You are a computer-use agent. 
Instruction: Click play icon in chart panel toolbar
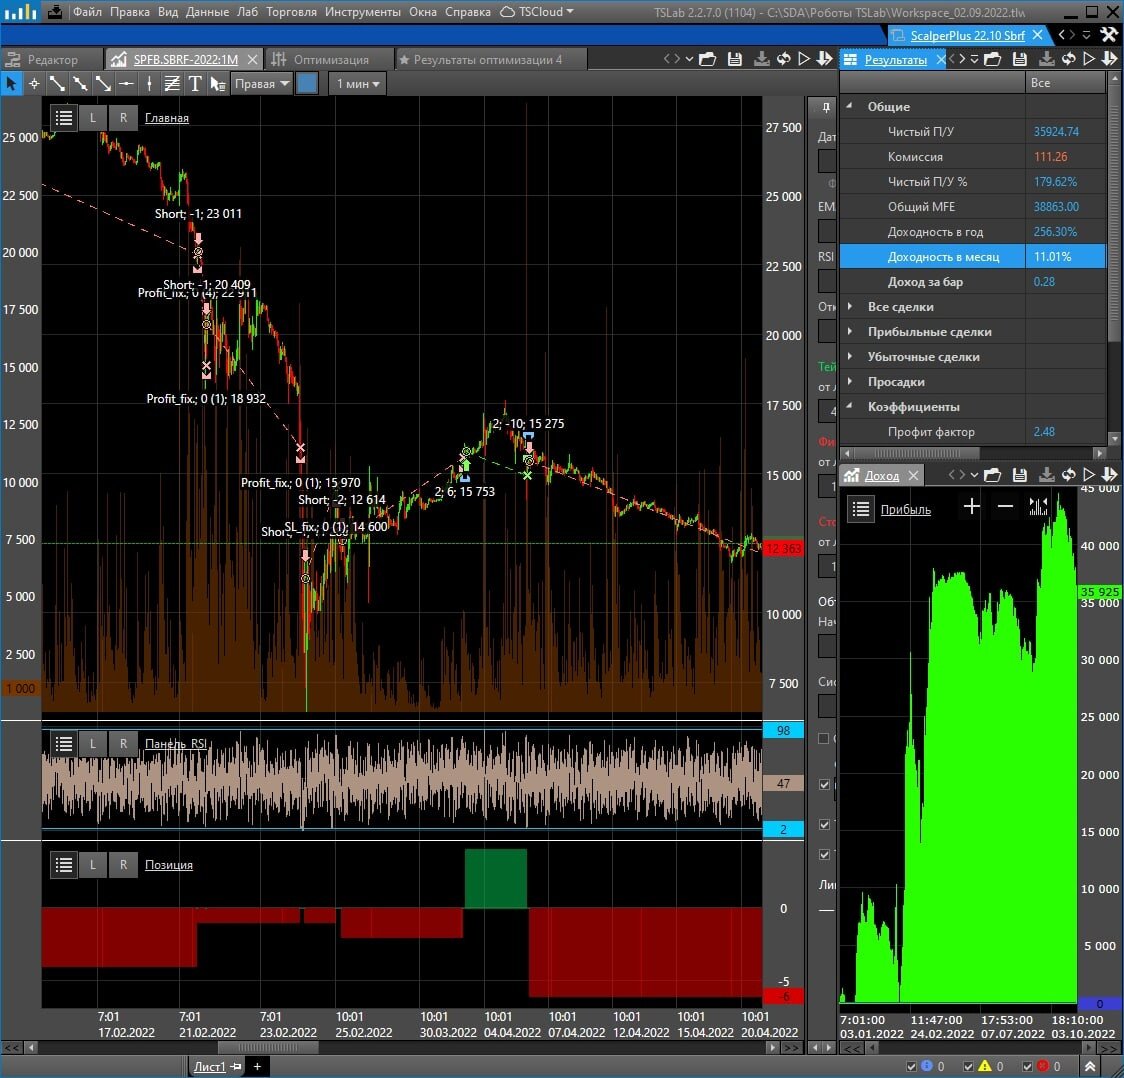[804, 59]
